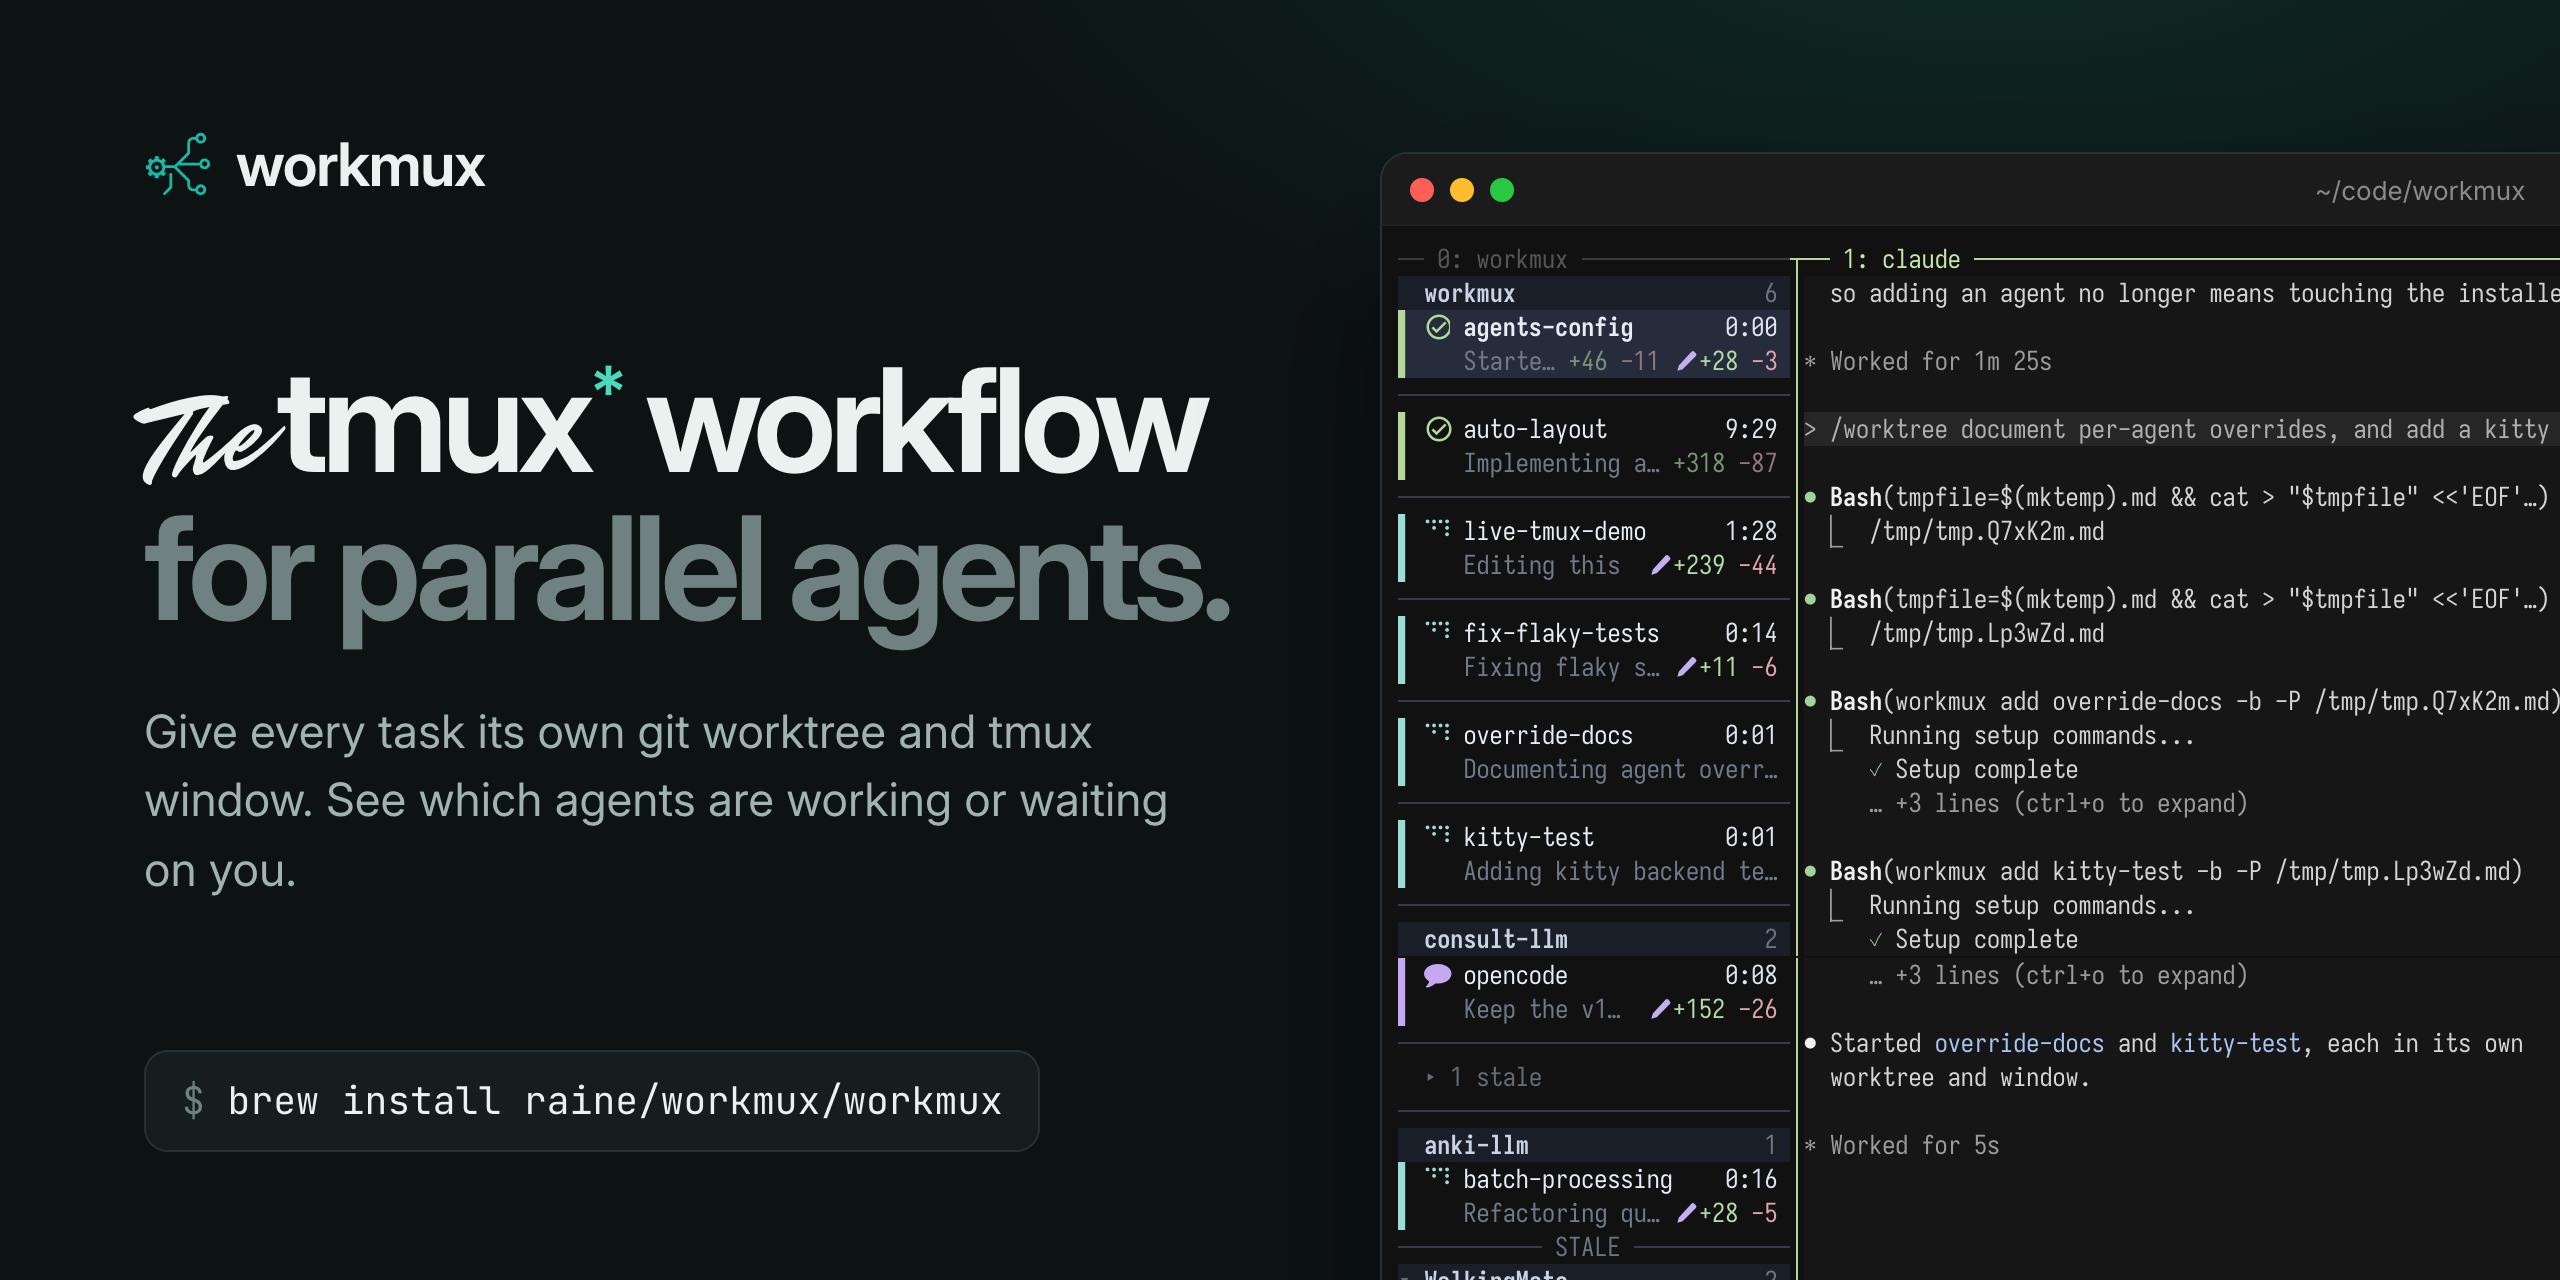The image size is (2560, 1280).
Task: Select the auto-layout worktree row
Action: pos(1594,446)
